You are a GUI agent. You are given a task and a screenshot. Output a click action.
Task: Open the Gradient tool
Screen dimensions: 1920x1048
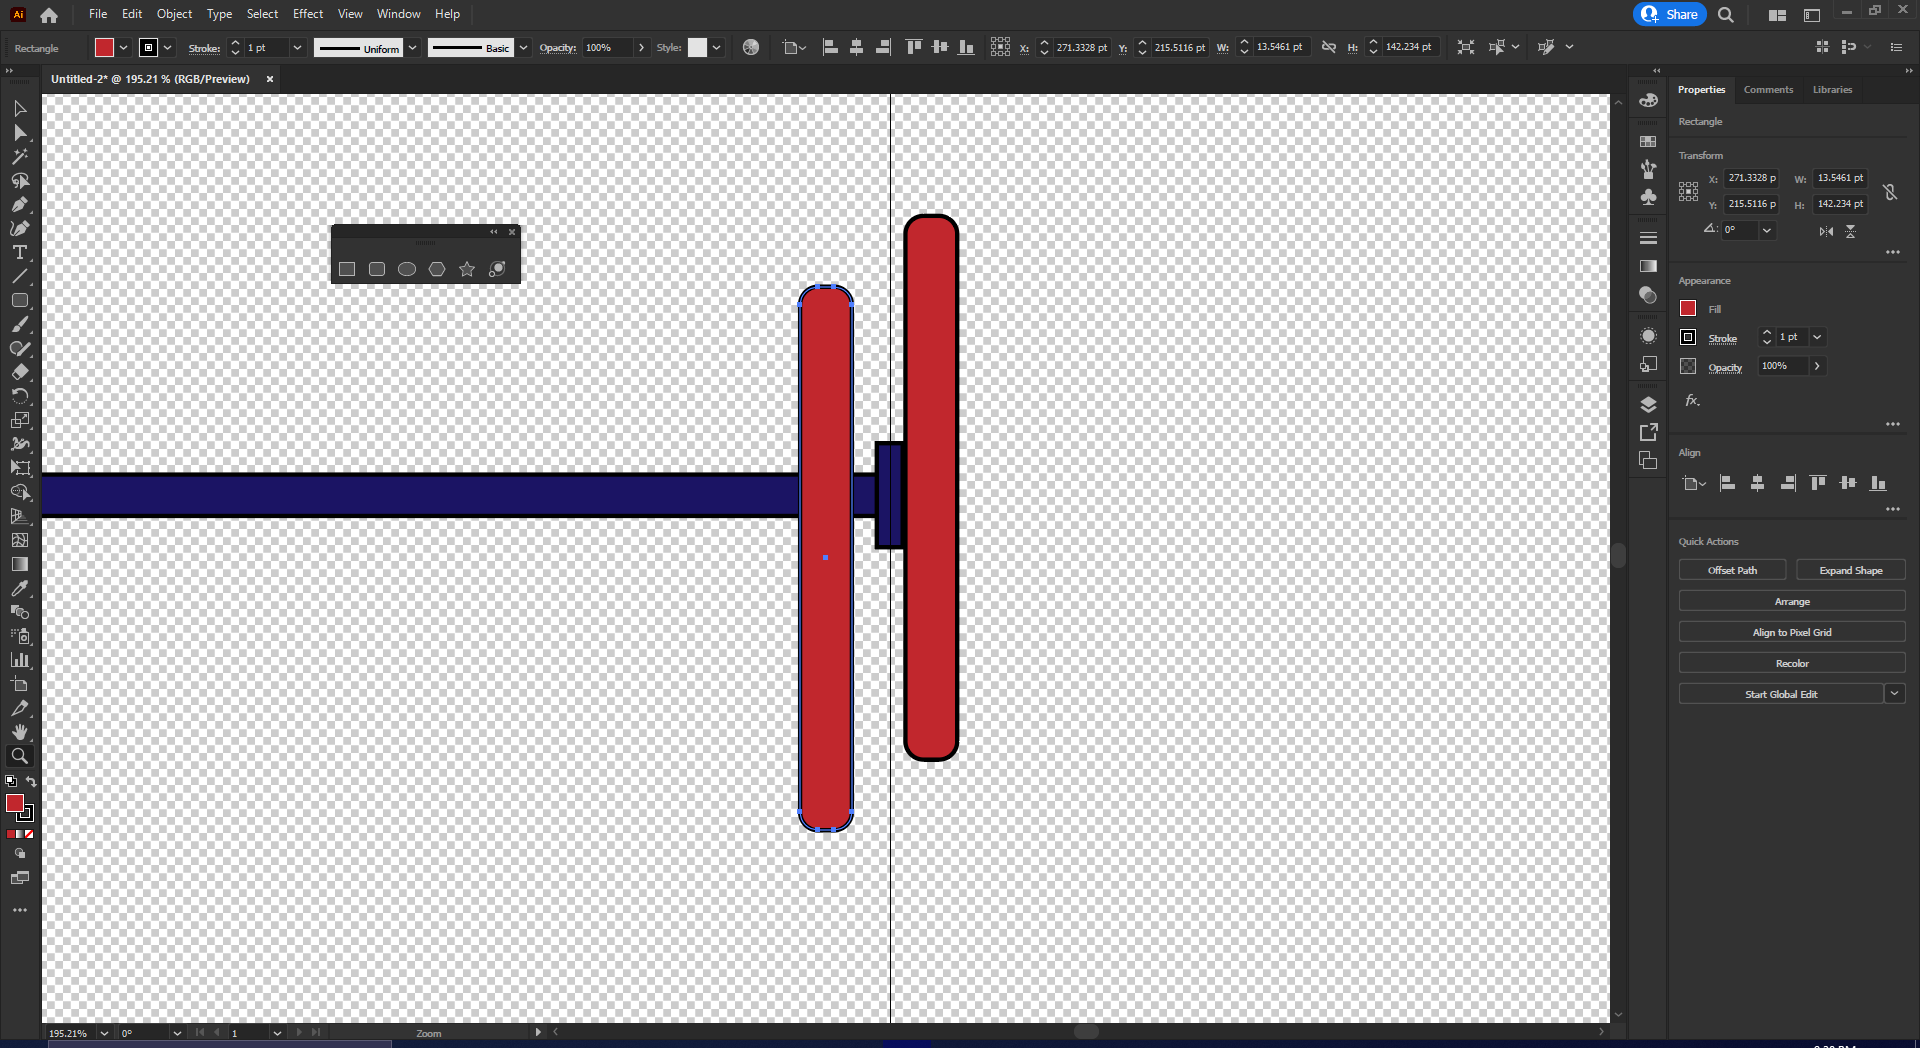tap(19, 563)
